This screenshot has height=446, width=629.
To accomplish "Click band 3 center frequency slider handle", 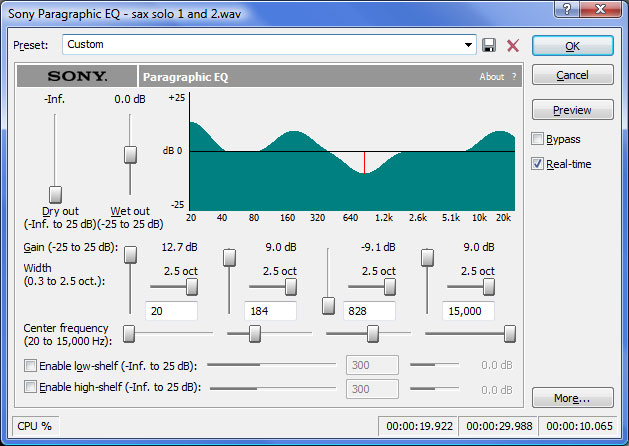I will pyautogui.click(x=373, y=334).
